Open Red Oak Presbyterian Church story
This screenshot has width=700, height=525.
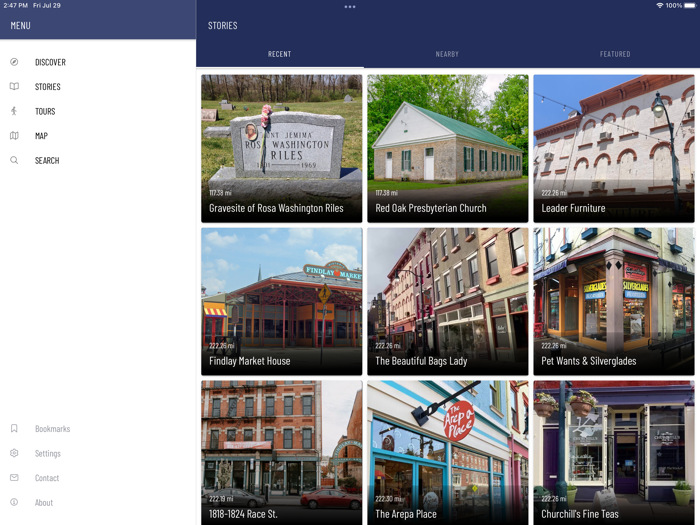tap(448, 148)
